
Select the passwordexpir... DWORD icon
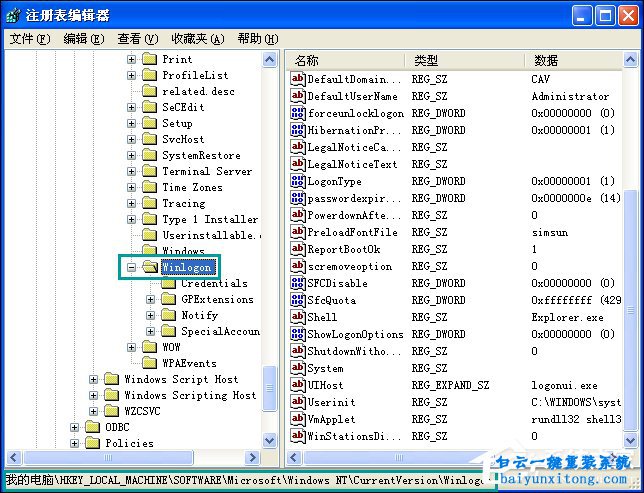pos(298,198)
